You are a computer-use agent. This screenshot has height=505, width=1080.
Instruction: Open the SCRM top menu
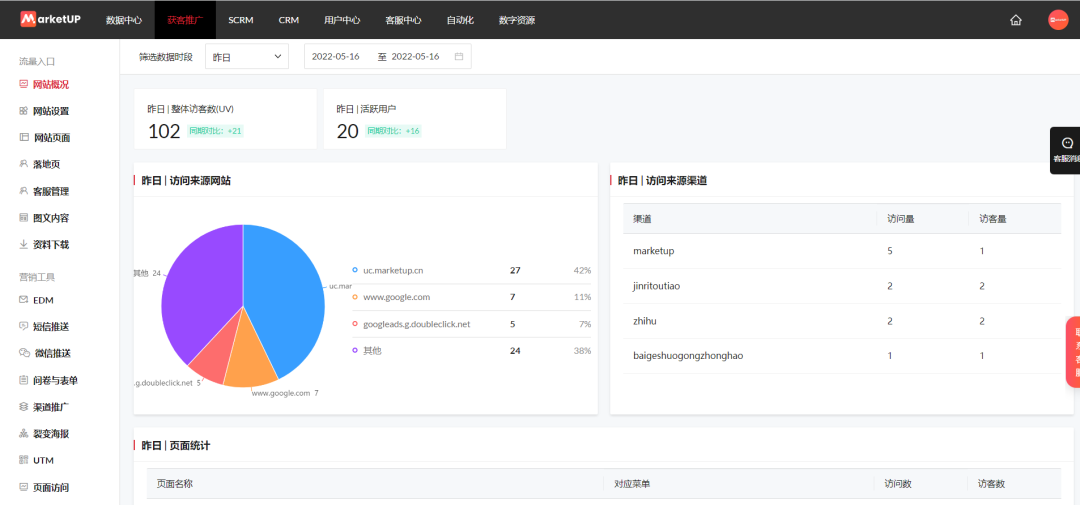point(241,20)
